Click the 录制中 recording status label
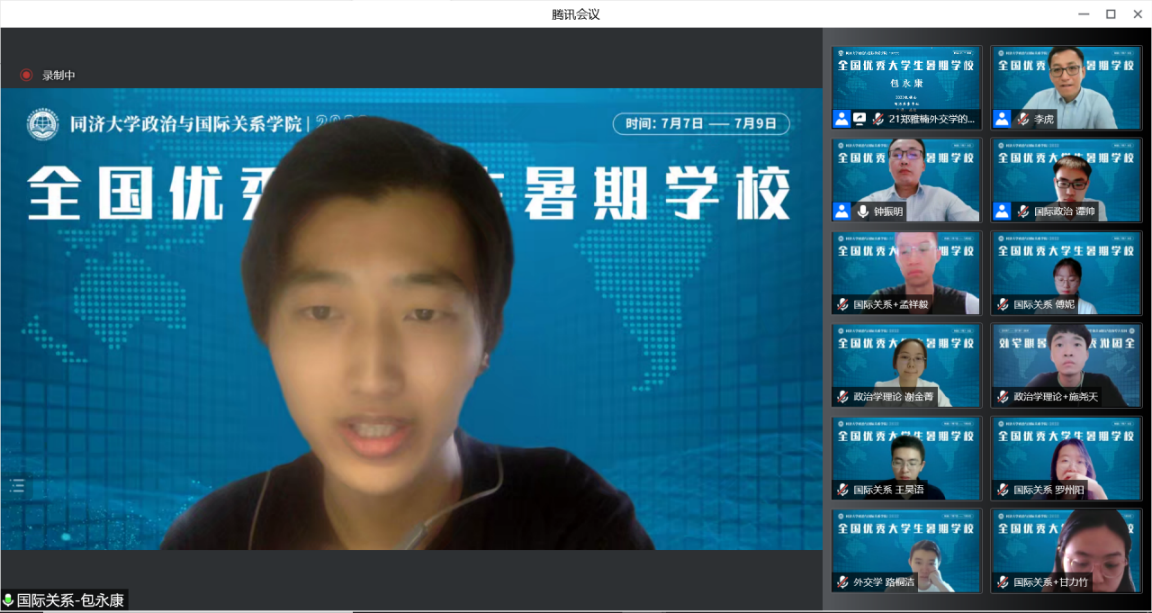 [58, 75]
